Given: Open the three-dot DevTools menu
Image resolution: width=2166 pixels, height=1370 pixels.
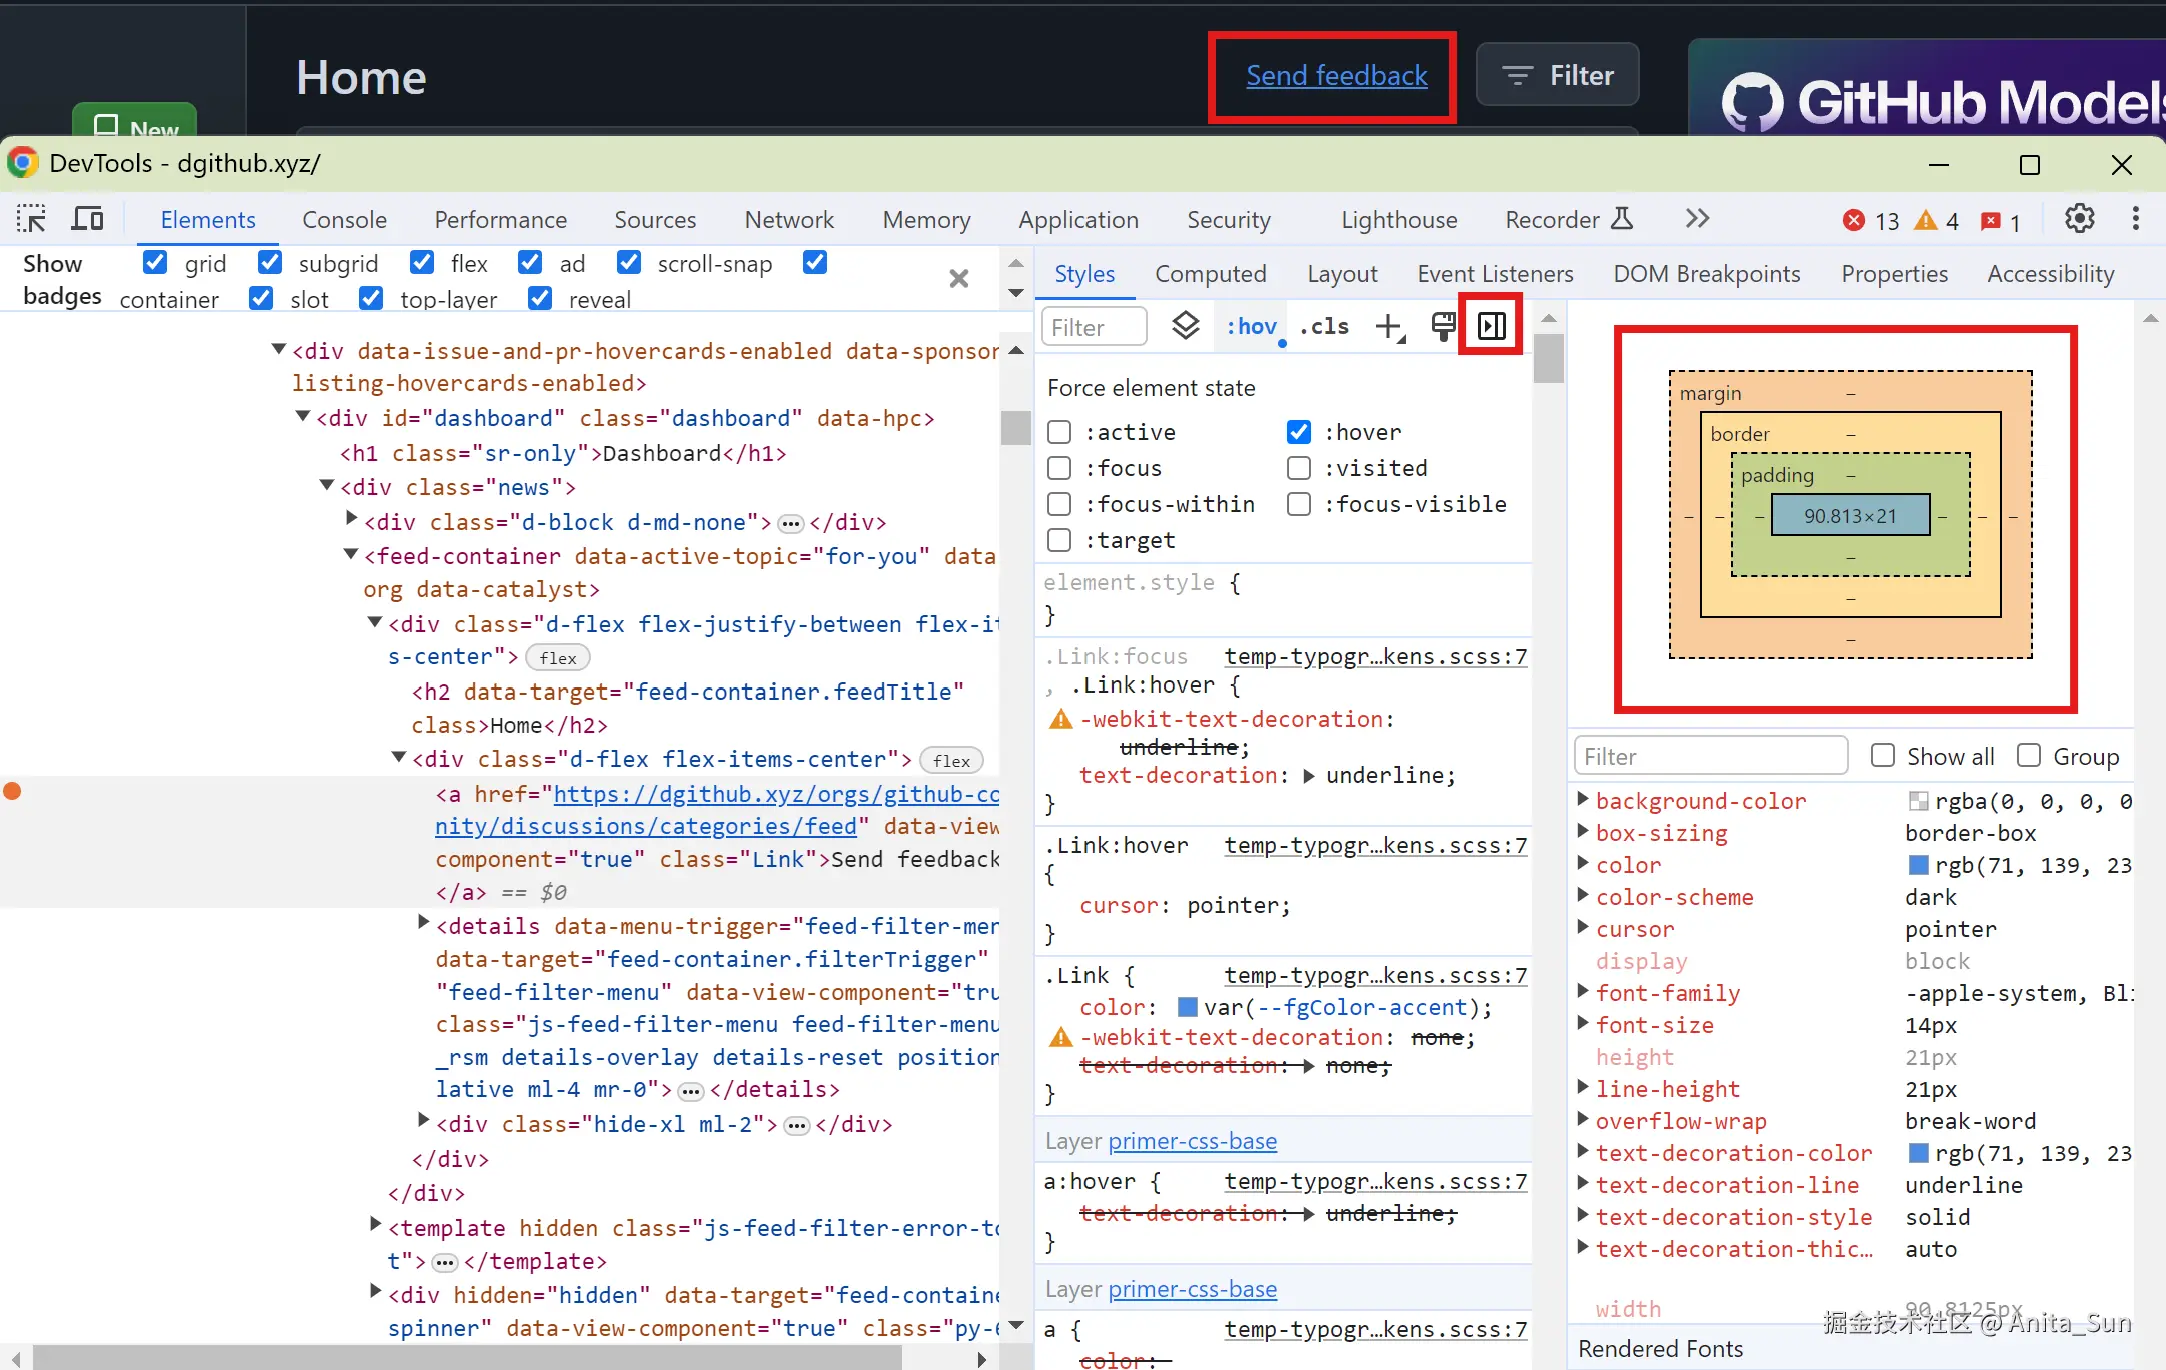Looking at the screenshot, I should (2135, 219).
